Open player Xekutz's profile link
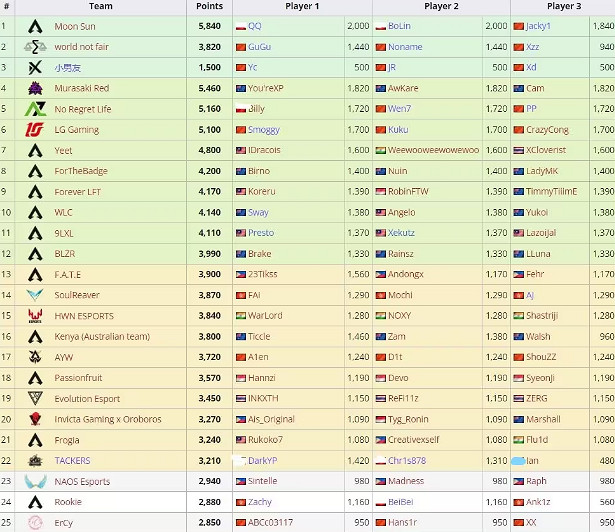The width and height of the screenshot is (615, 532). click(402, 233)
